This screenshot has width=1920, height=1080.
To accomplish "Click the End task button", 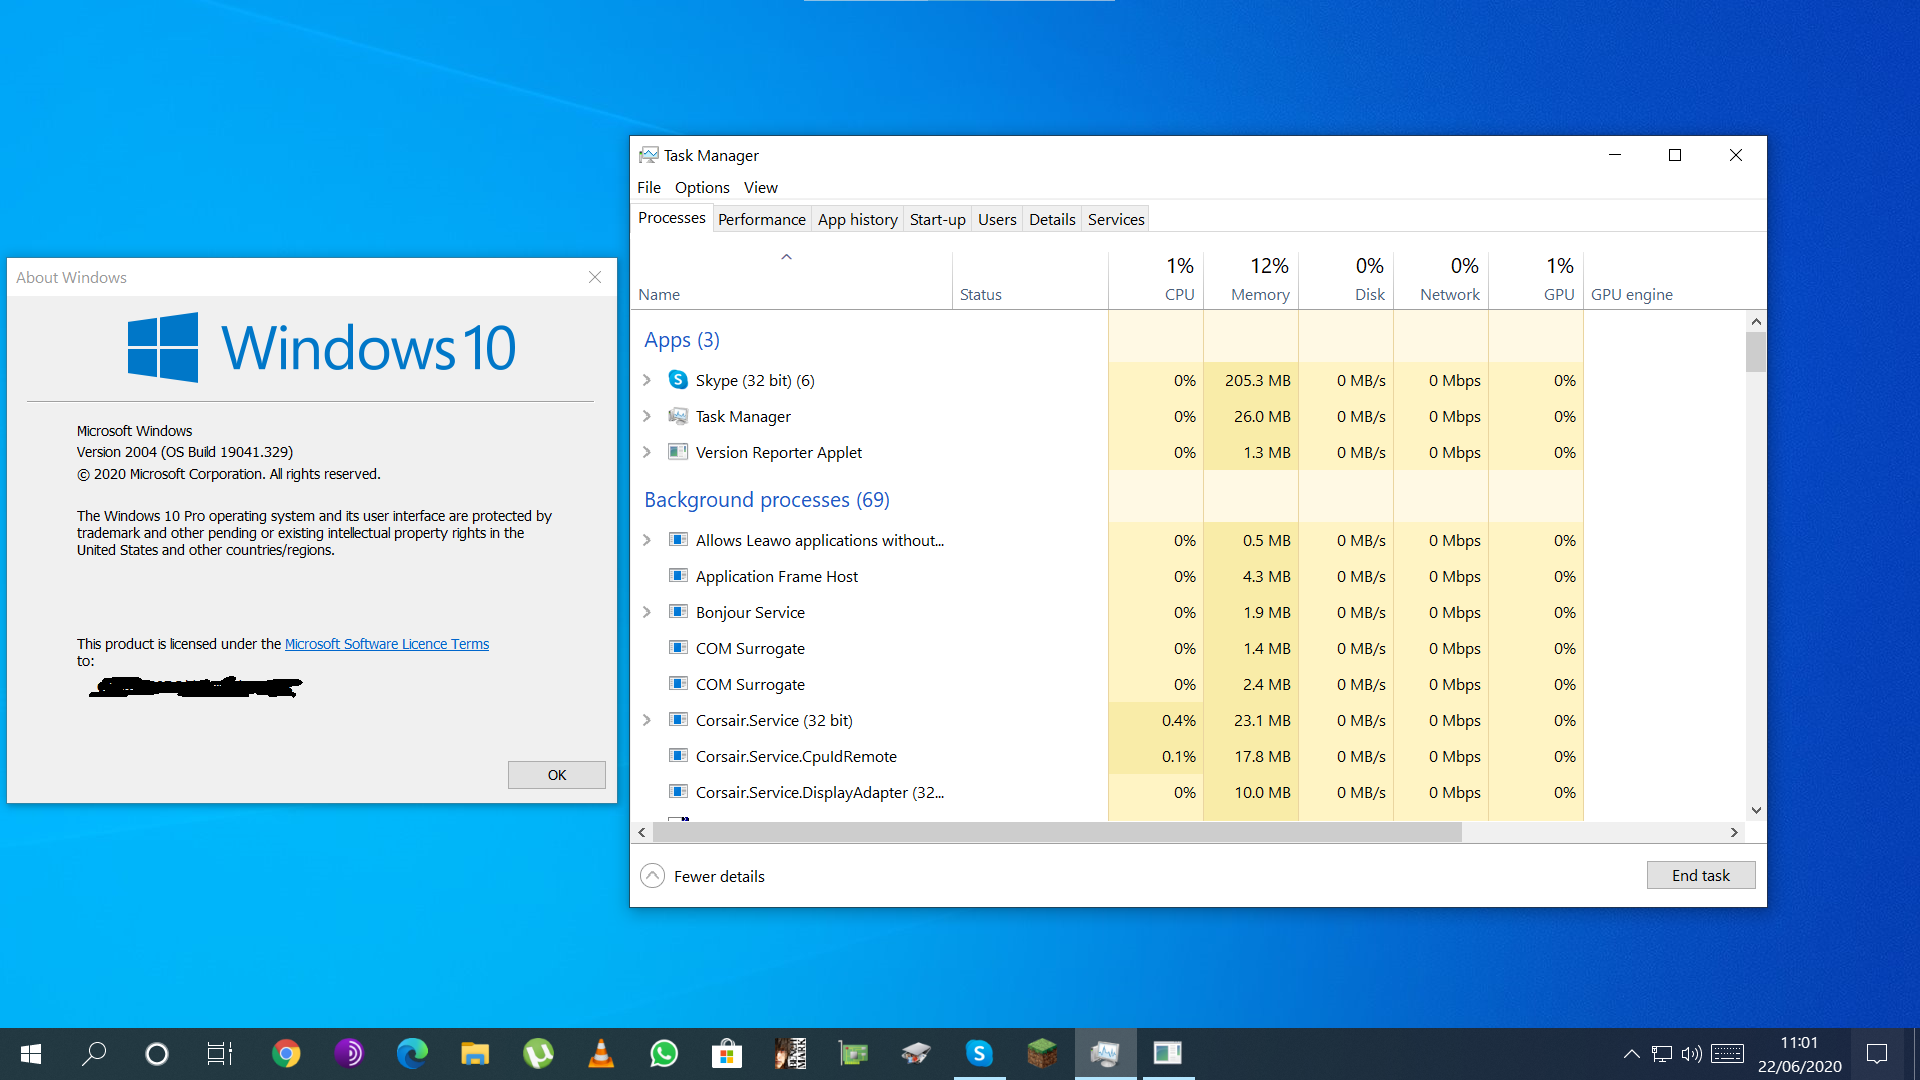I will pyautogui.click(x=1701, y=875).
